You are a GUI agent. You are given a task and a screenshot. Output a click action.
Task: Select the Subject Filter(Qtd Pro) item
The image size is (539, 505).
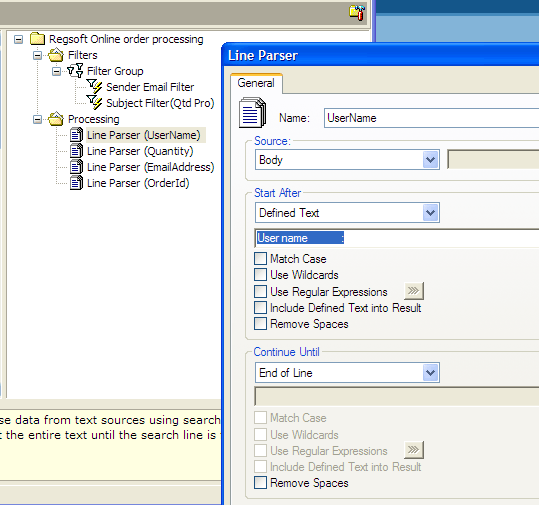(160, 103)
